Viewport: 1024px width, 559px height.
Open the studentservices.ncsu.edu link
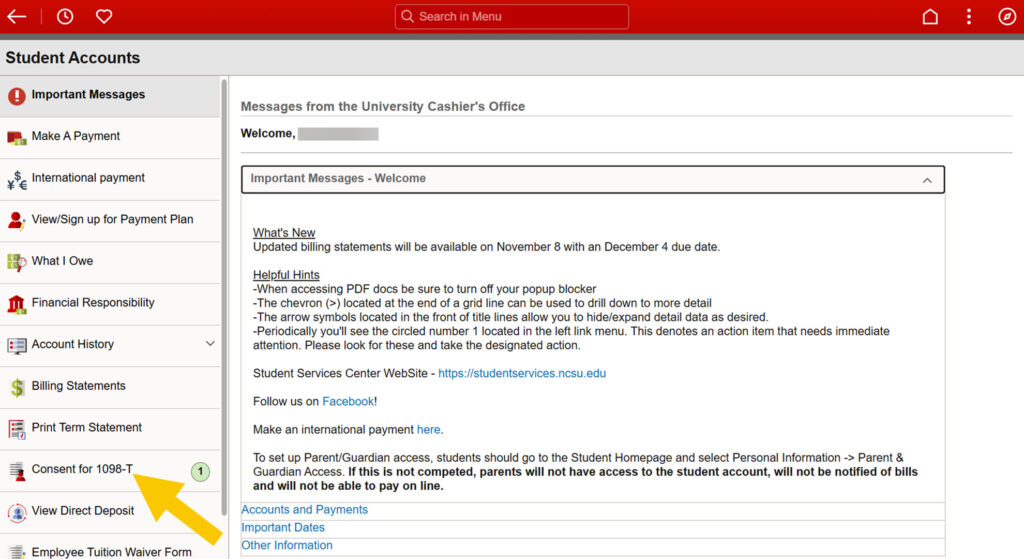[522, 374]
